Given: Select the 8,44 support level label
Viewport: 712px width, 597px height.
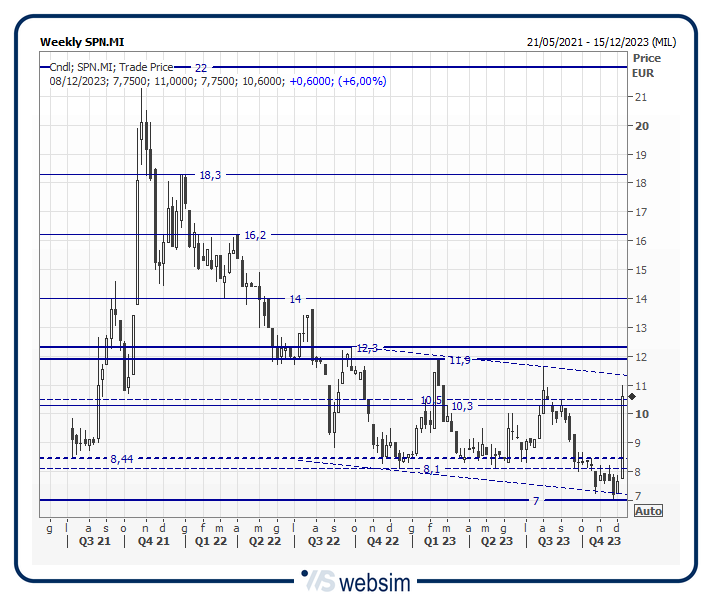Looking at the screenshot, I should pyautogui.click(x=121, y=459).
